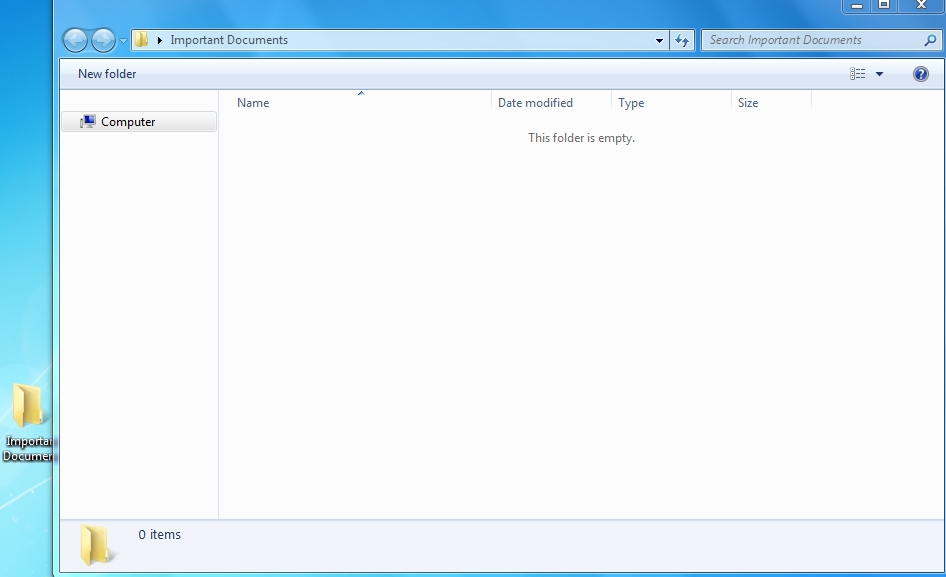Open address bar history dropdown
The width and height of the screenshot is (946, 577).
659,40
